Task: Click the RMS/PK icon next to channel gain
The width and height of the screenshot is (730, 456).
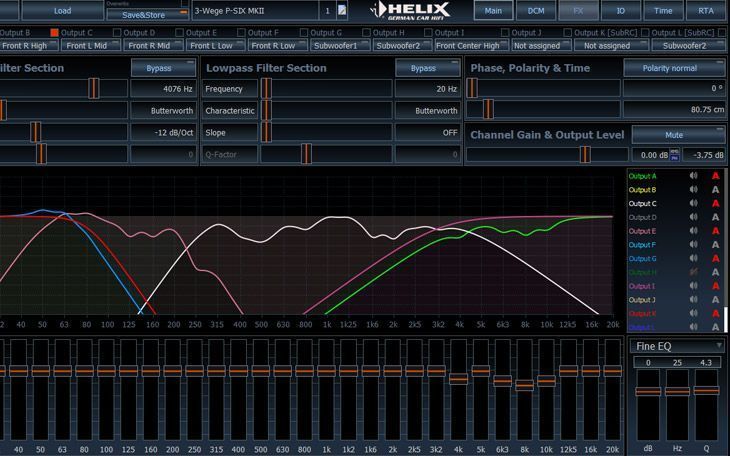Action: pos(675,155)
